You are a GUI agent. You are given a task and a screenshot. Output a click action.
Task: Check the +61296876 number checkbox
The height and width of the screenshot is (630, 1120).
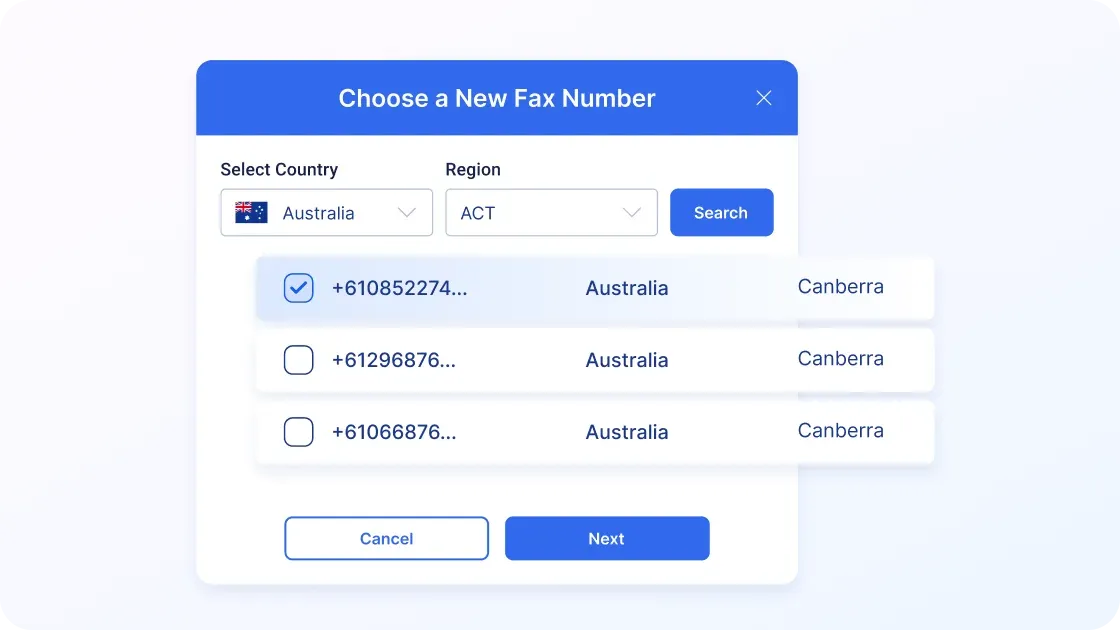pos(299,360)
